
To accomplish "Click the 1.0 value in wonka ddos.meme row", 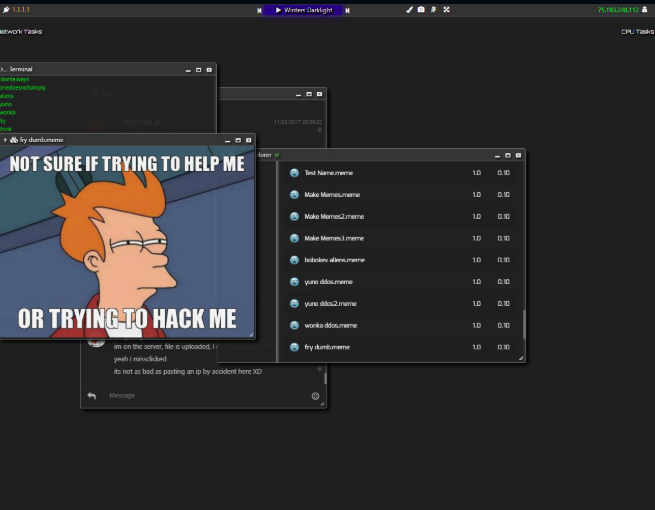I will pos(477,325).
